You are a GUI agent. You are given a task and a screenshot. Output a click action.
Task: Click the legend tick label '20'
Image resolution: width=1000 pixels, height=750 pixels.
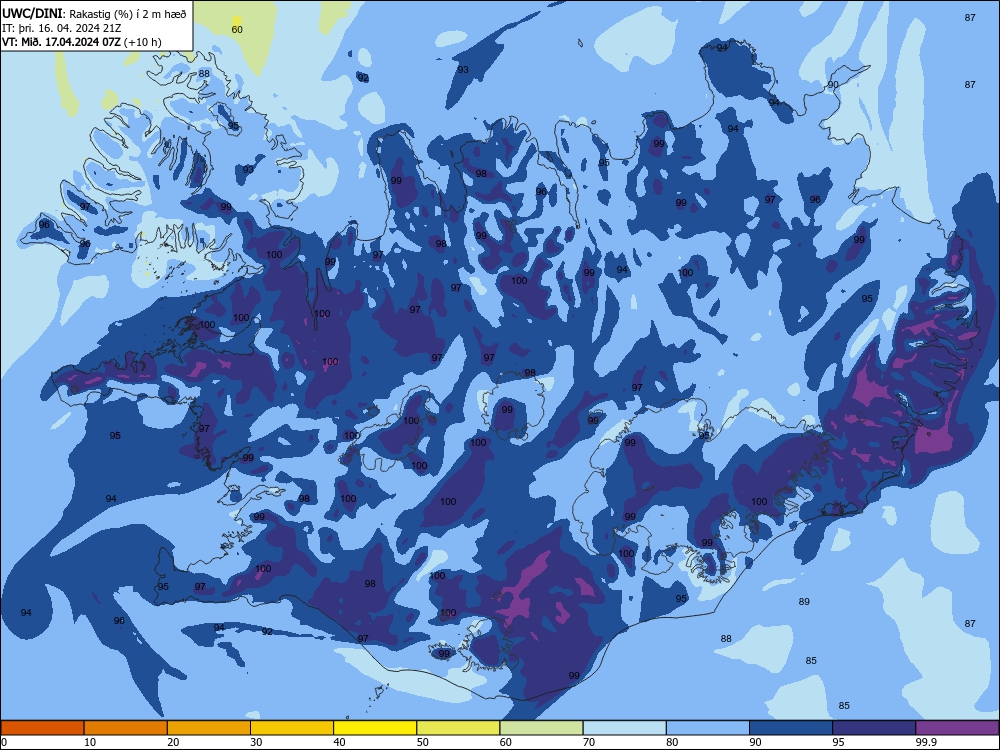point(173,742)
